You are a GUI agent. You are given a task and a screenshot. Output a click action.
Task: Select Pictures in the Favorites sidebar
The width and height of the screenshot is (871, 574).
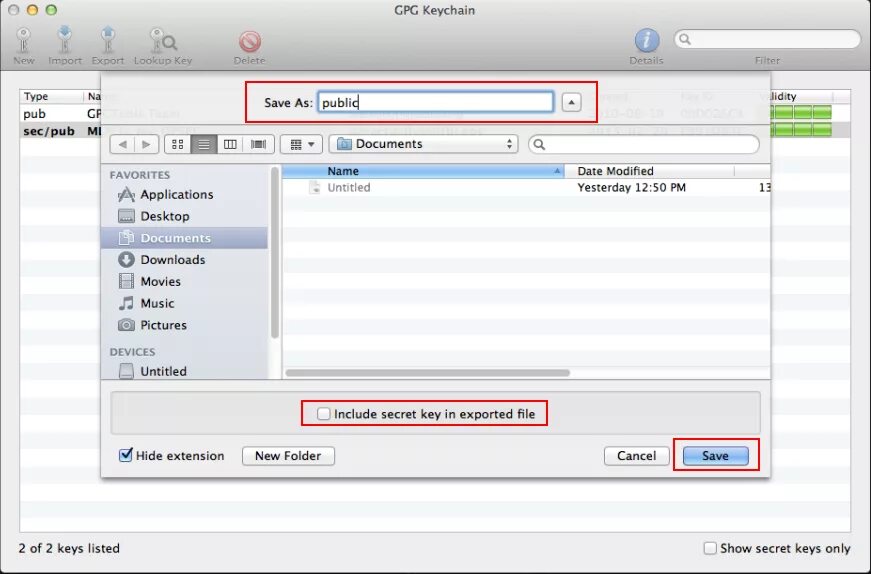pyautogui.click(x=184, y=325)
